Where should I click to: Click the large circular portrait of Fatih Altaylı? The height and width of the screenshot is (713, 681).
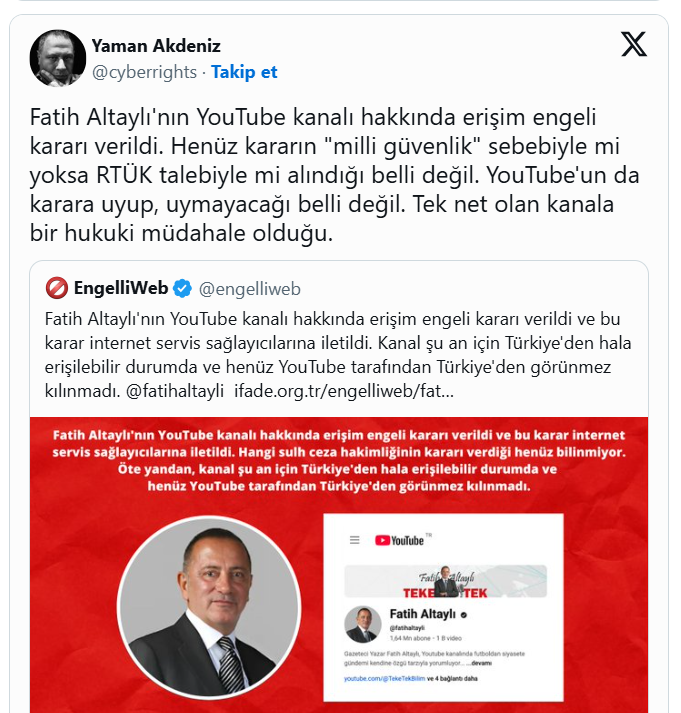coord(209,608)
